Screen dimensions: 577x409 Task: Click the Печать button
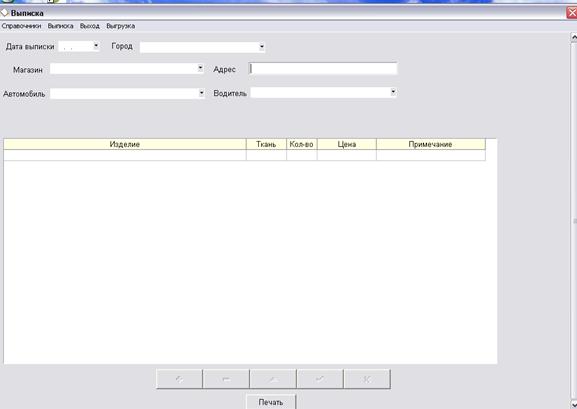click(271, 402)
